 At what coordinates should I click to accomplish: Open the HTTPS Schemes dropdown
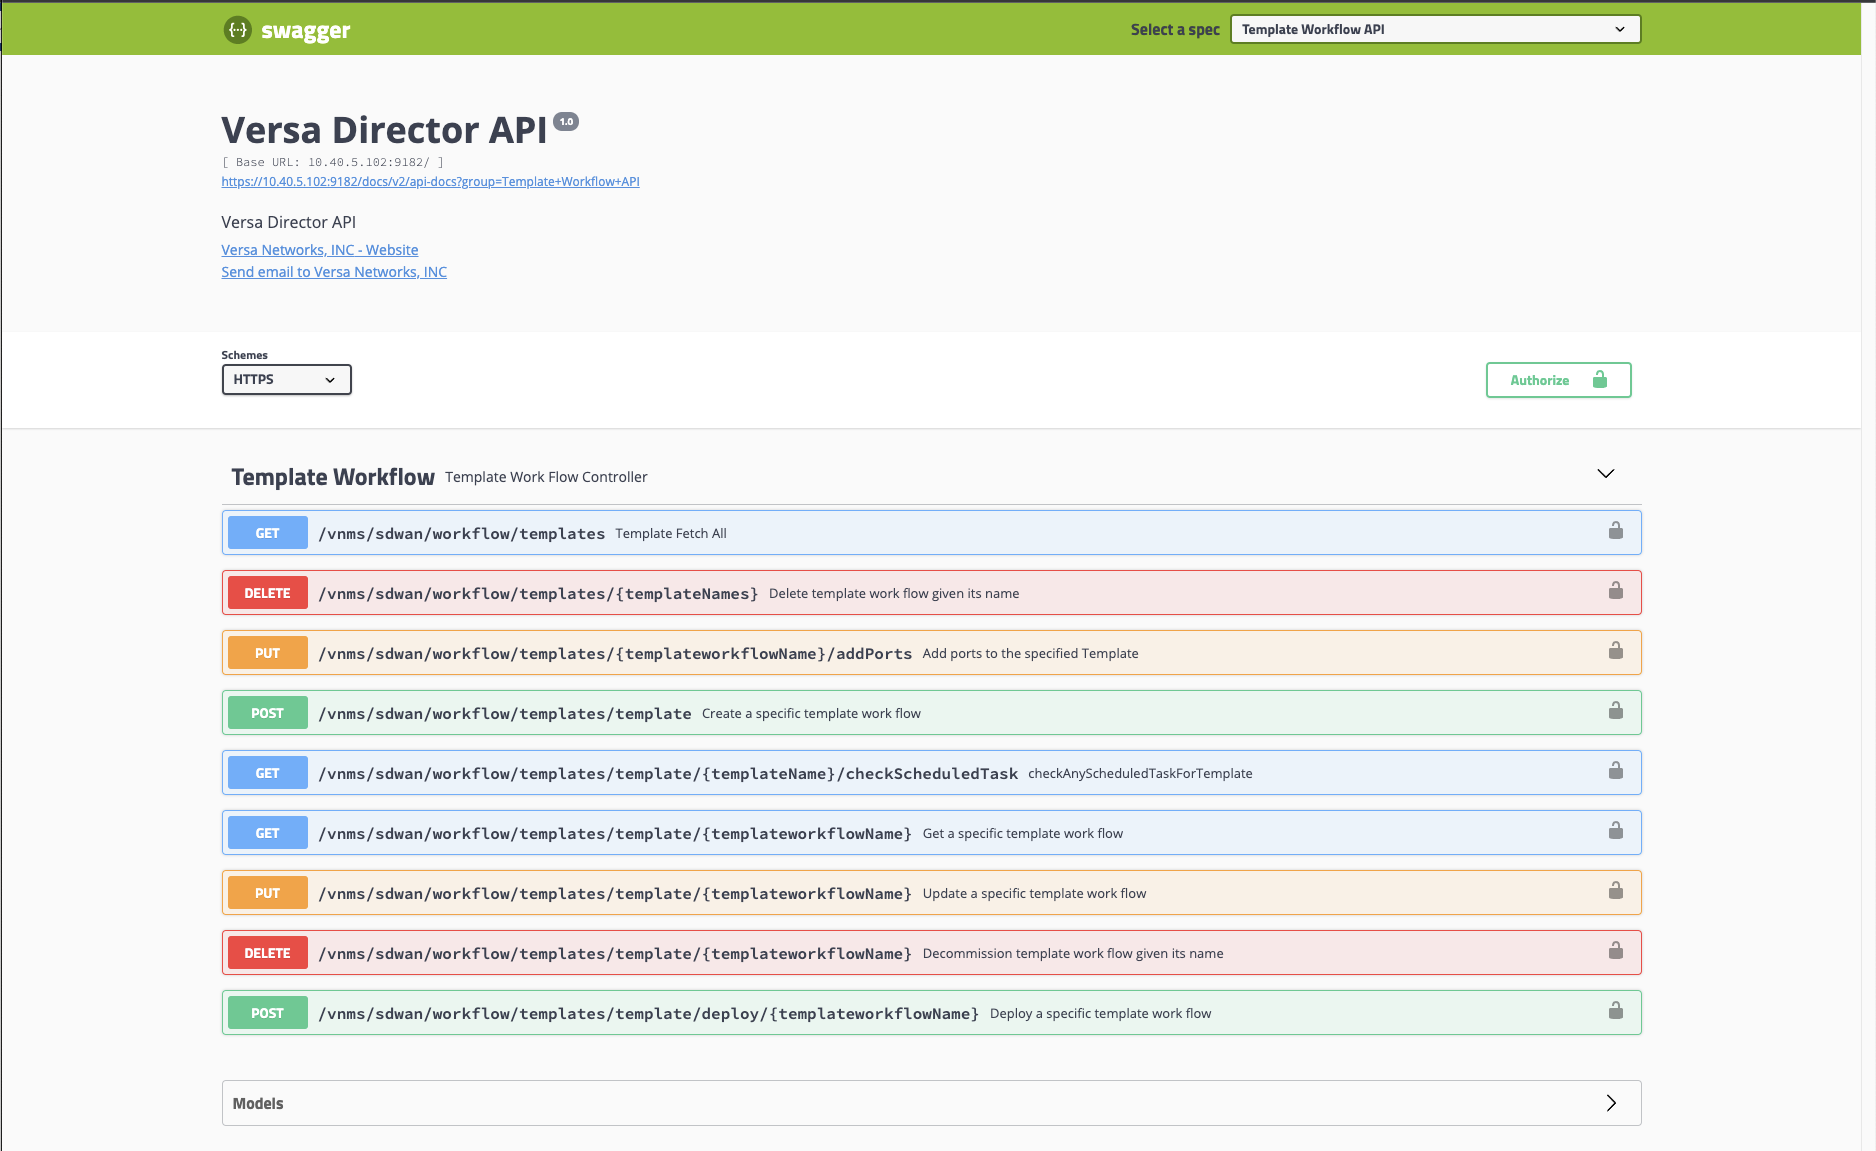coord(286,380)
